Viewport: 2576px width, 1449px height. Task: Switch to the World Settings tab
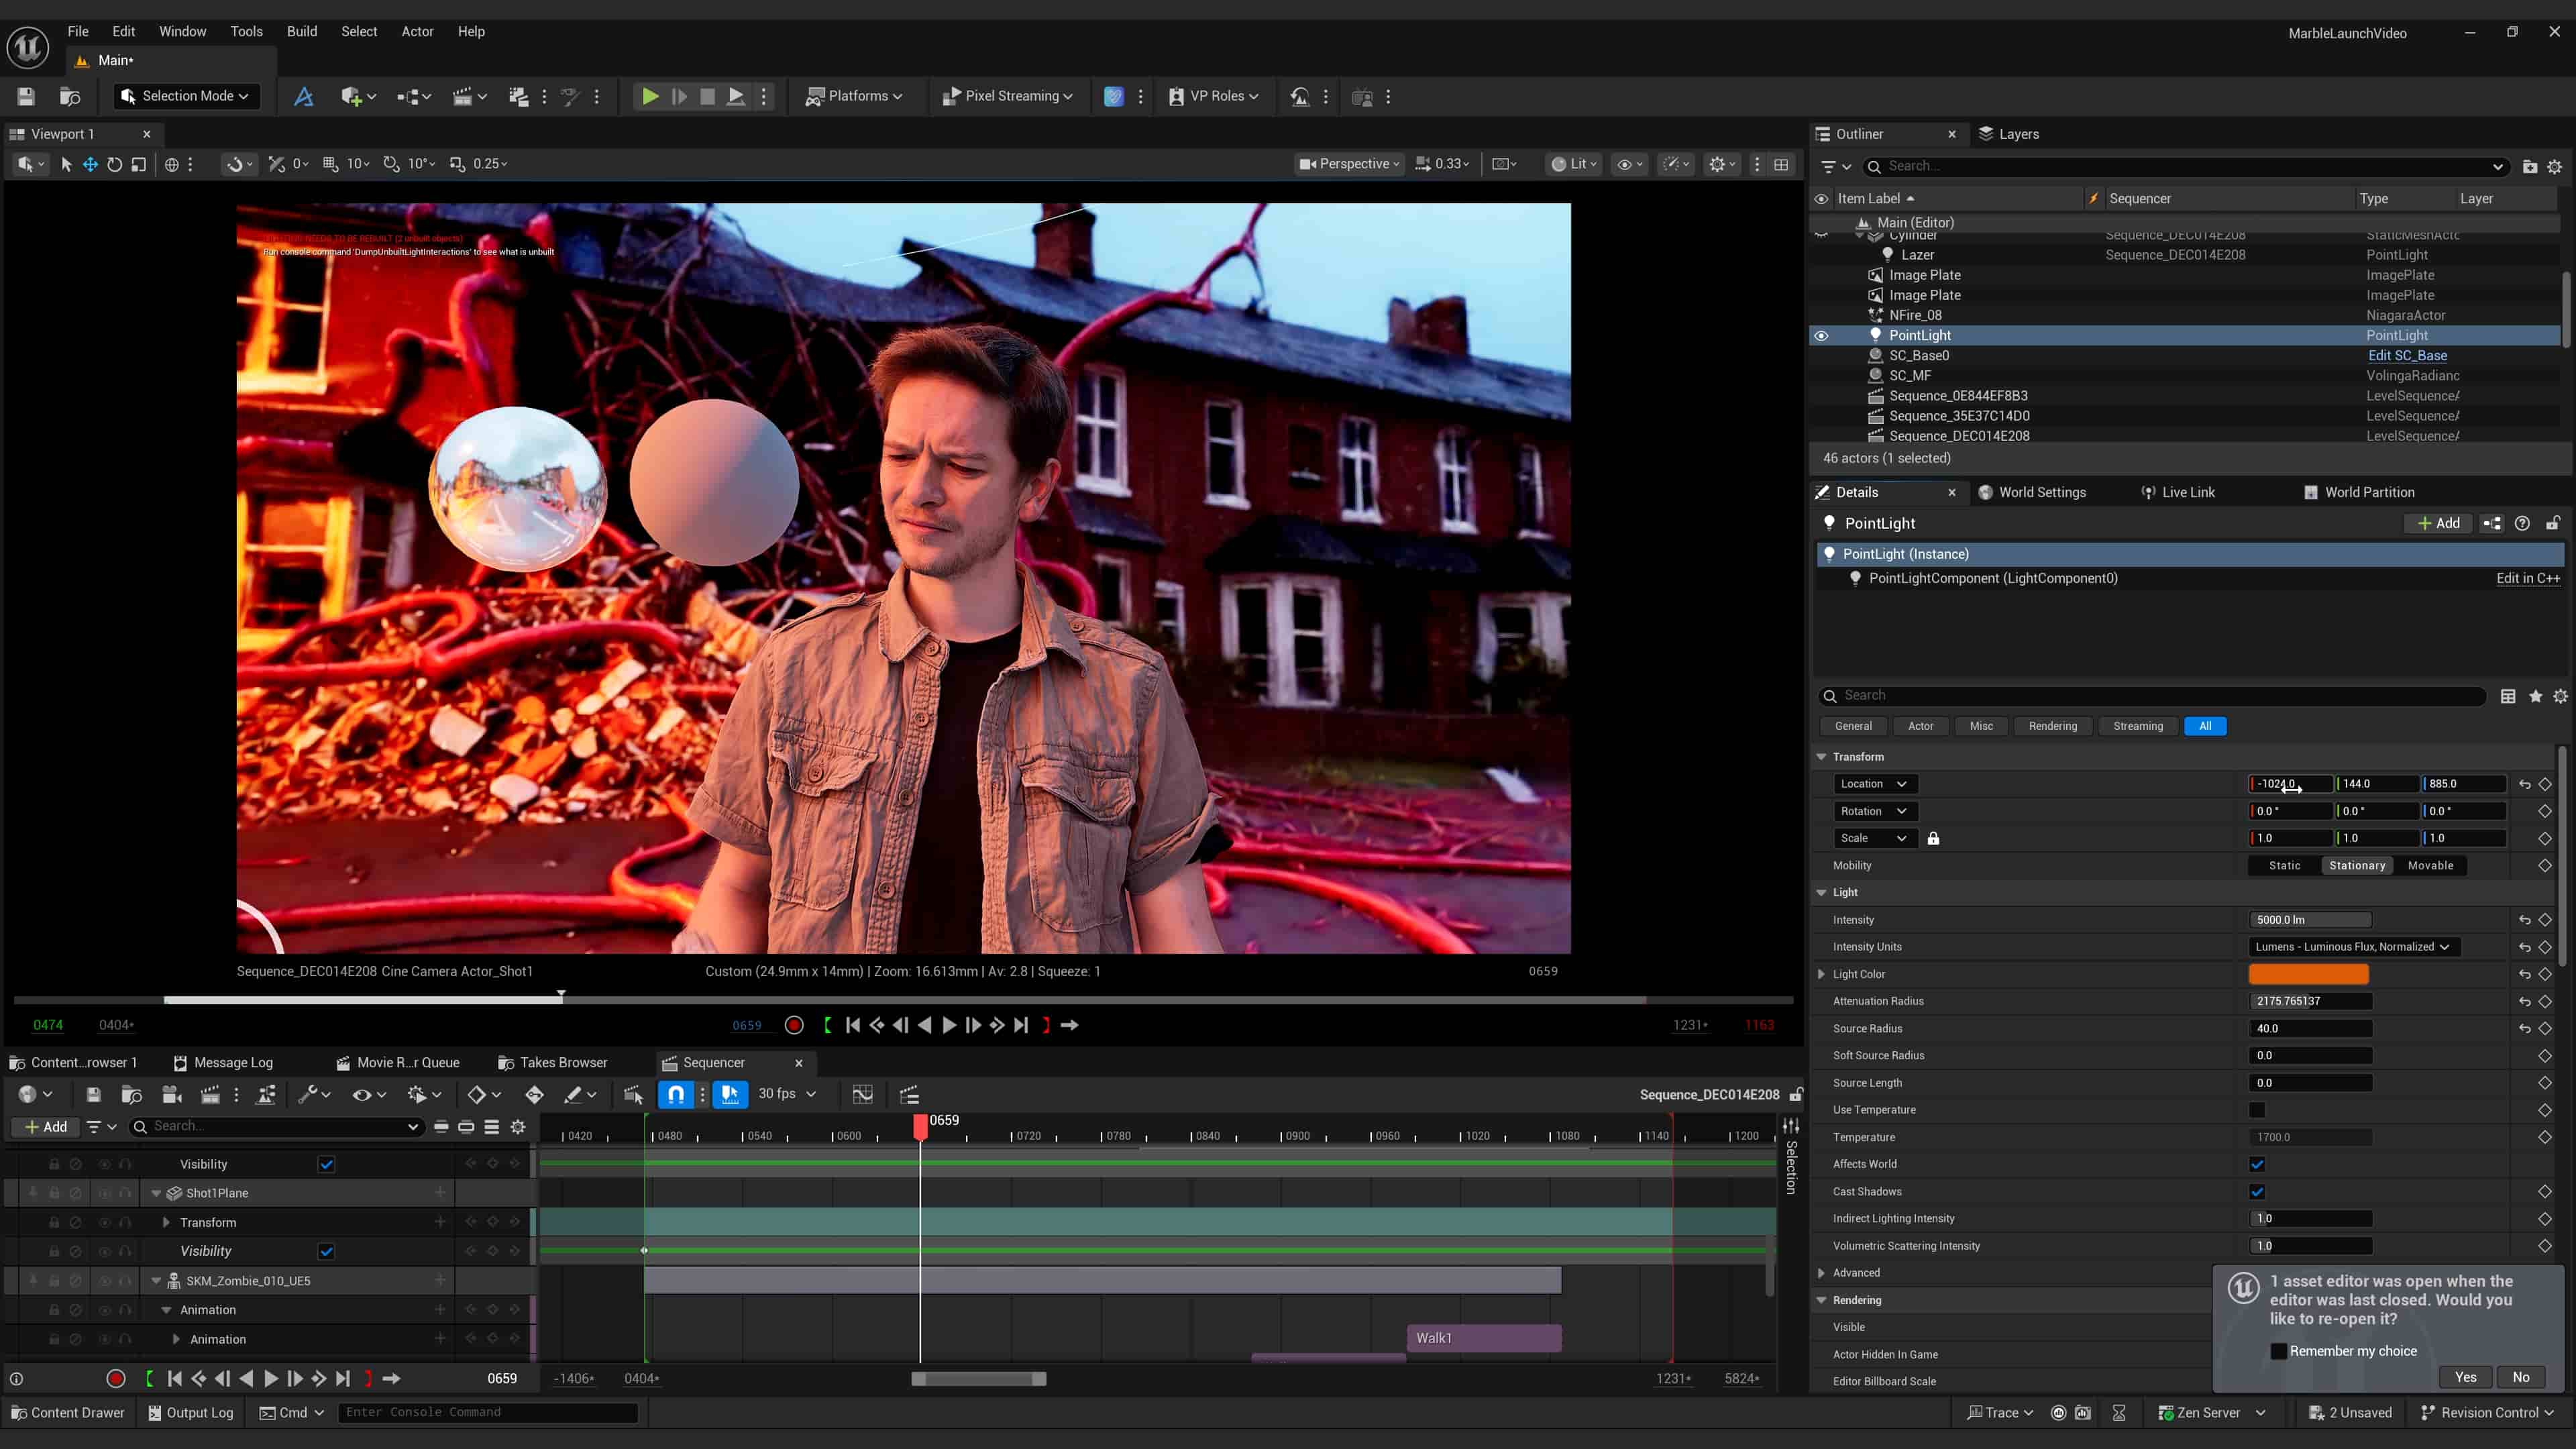coord(2041,492)
